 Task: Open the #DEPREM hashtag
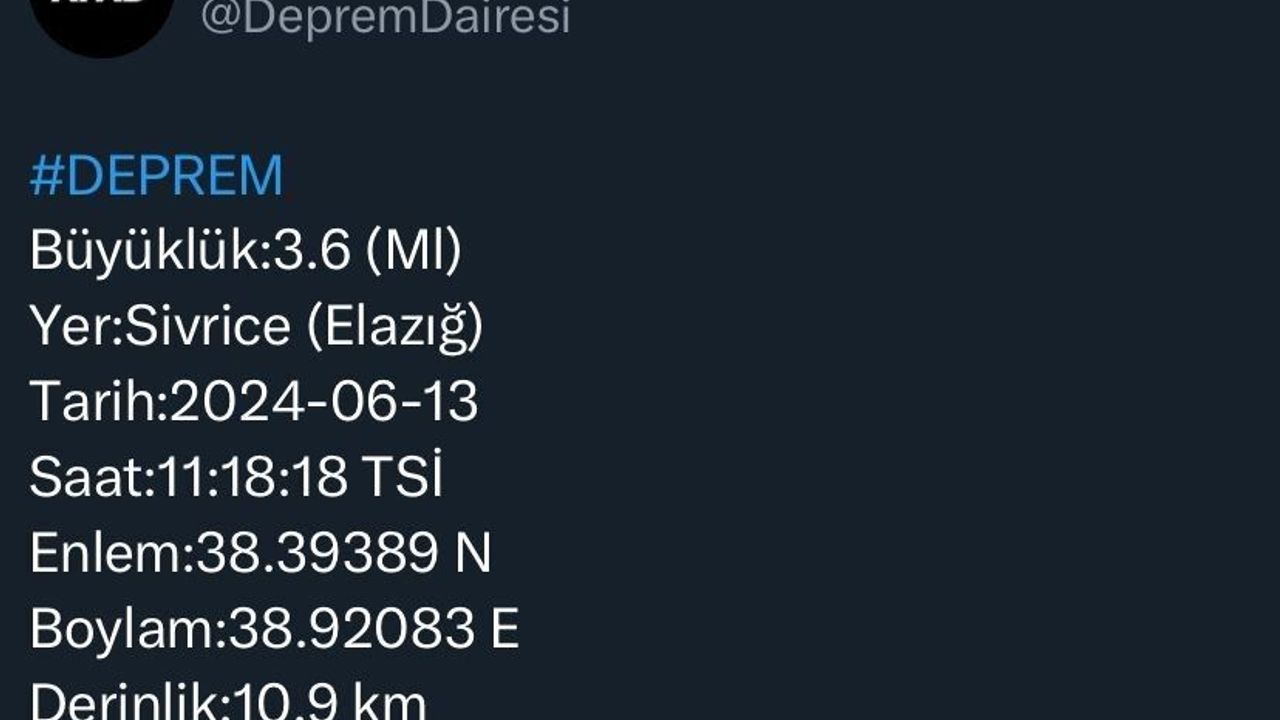click(x=157, y=176)
